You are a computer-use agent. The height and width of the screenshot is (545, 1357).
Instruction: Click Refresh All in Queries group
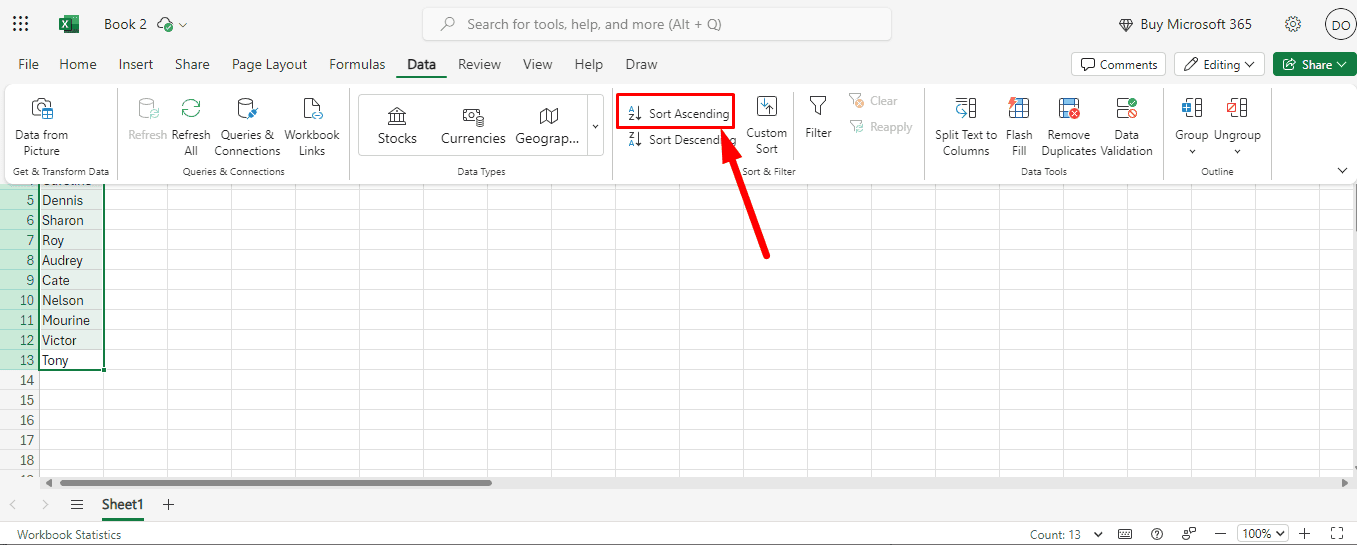click(191, 127)
